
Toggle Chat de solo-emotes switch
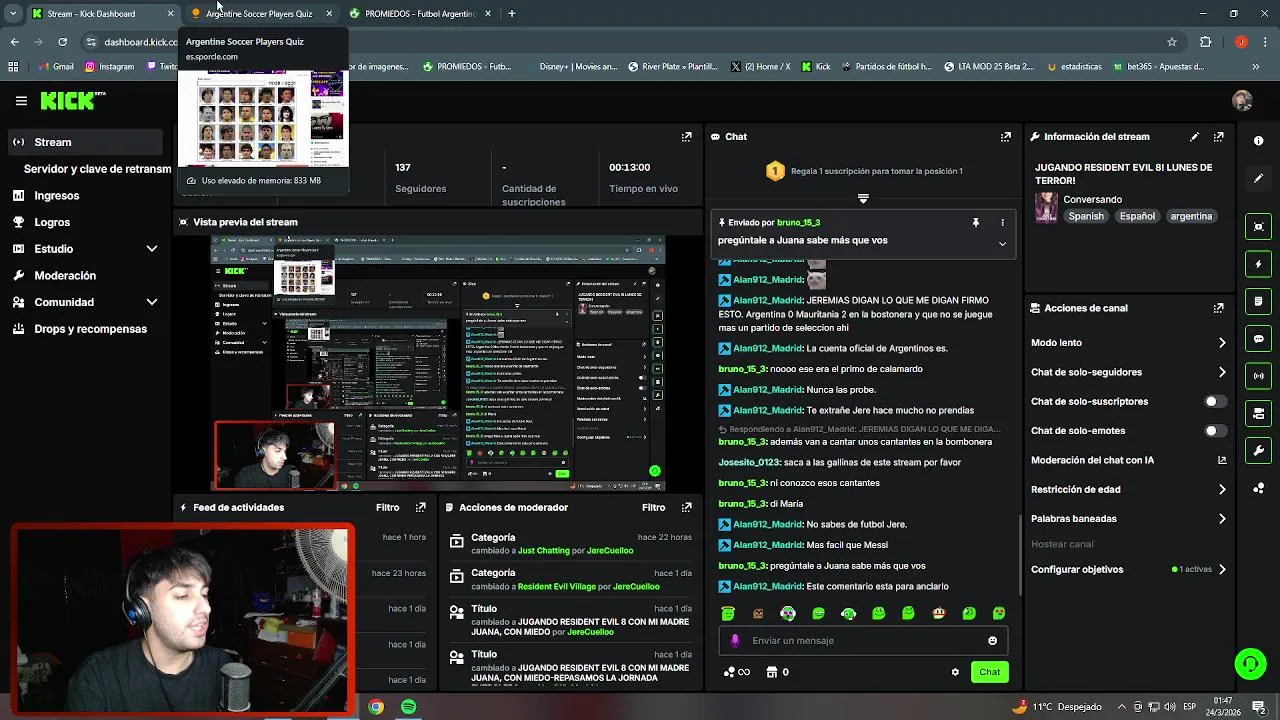point(1215,431)
